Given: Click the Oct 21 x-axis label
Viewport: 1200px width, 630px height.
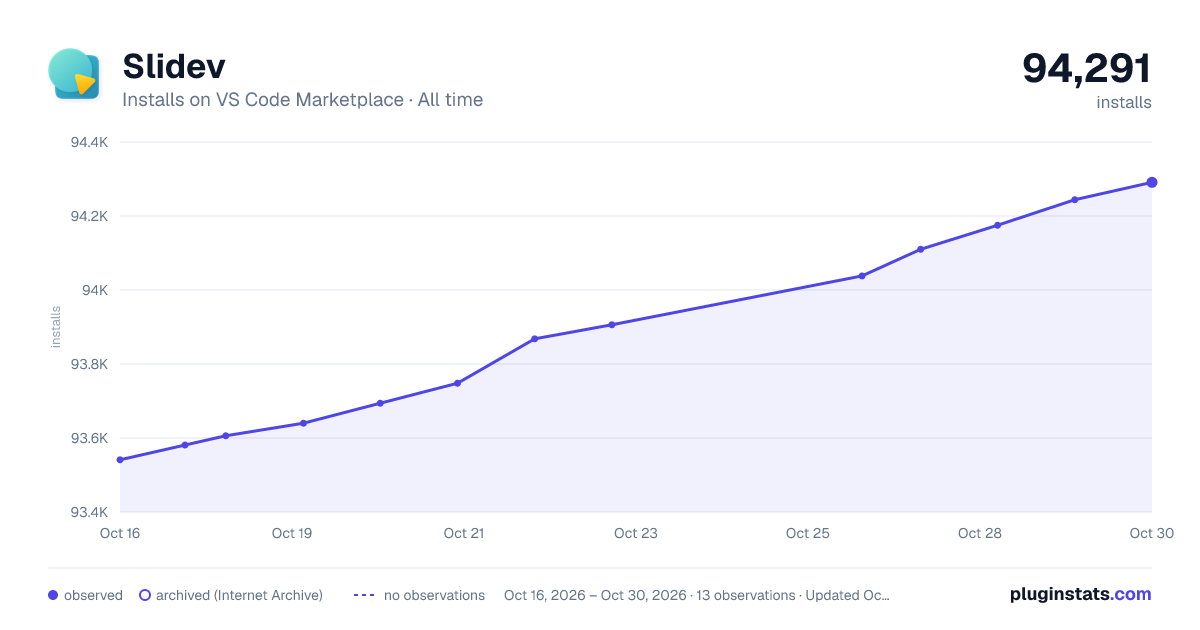Looking at the screenshot, I should [x=464, y=533].
